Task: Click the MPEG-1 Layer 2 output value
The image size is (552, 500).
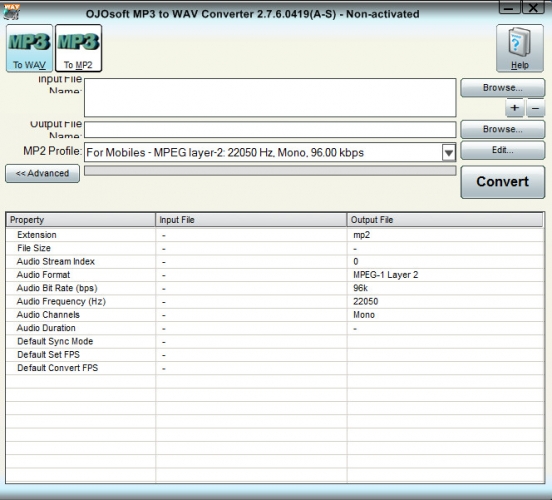Action: 385,275
